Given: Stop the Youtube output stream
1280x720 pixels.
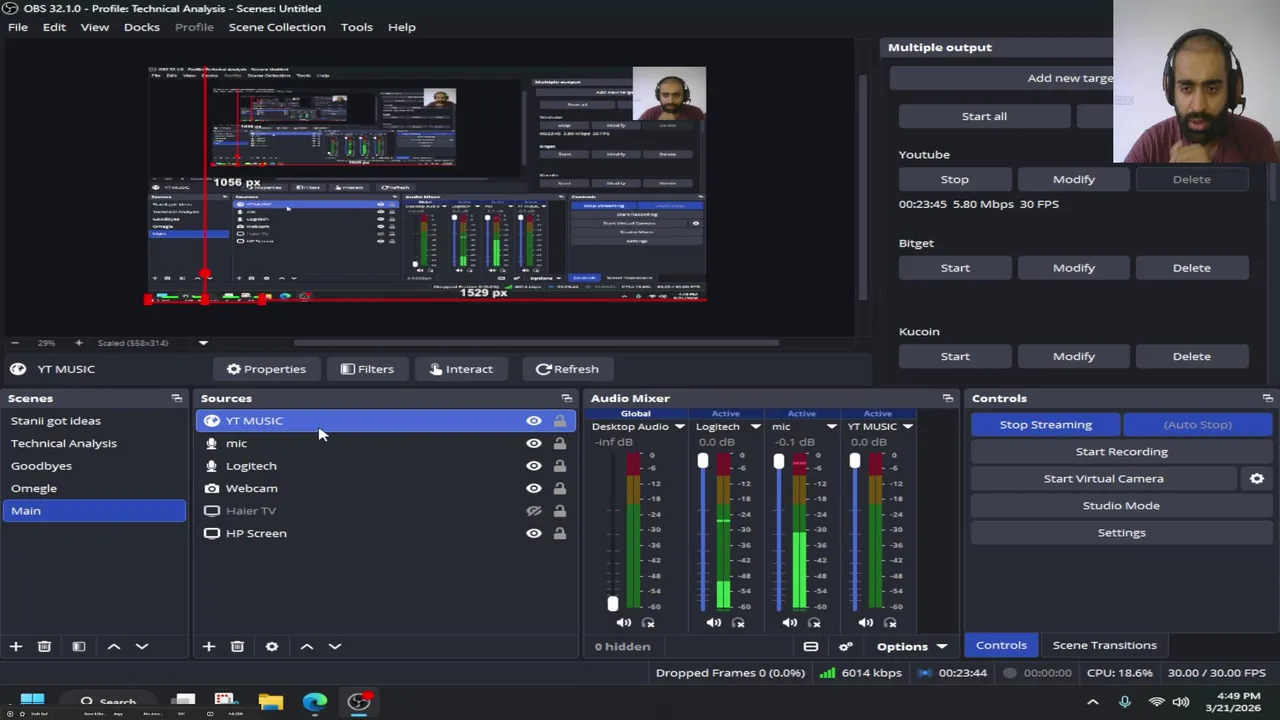Looking at the screenshot, I should pos(955,180).
